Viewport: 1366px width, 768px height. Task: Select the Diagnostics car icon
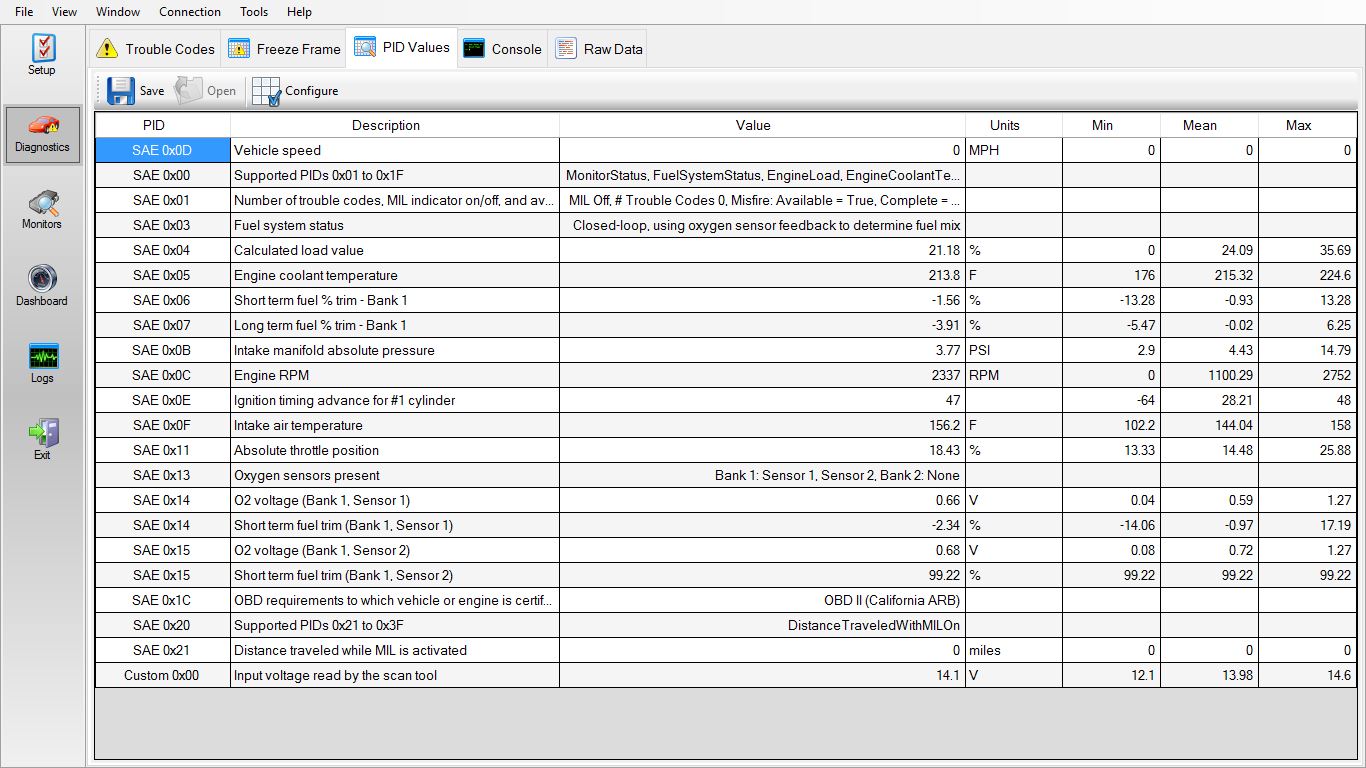tap(42, 127)
